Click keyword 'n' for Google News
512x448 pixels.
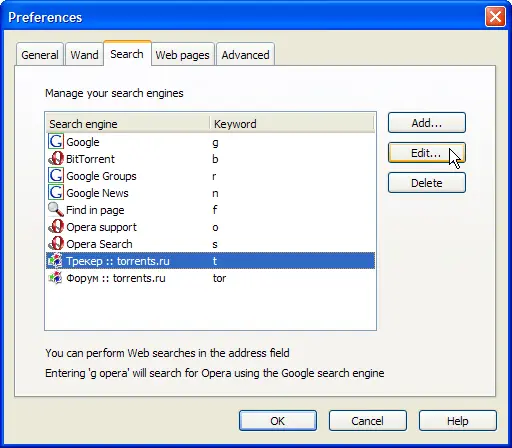pyautogui.click(x=215, y=193)
